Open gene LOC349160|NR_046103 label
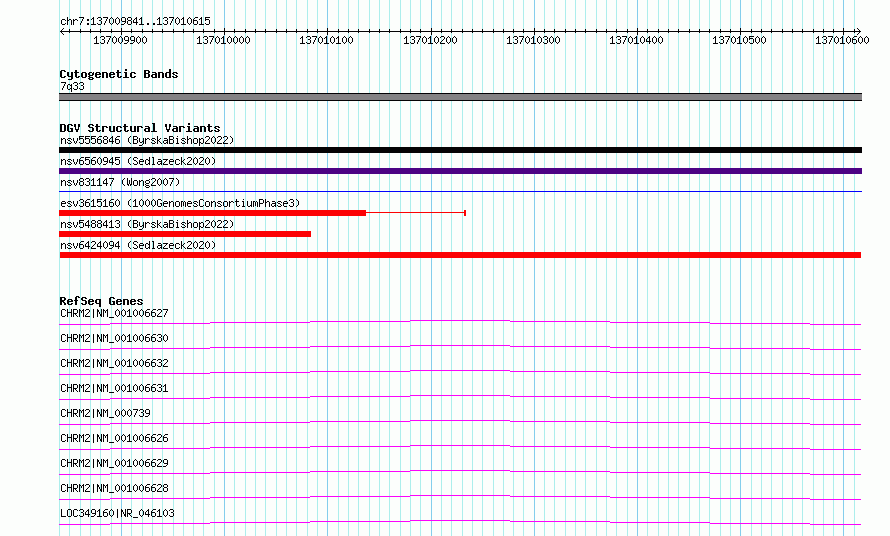This screenshot has height=536, width=890. 117,513
